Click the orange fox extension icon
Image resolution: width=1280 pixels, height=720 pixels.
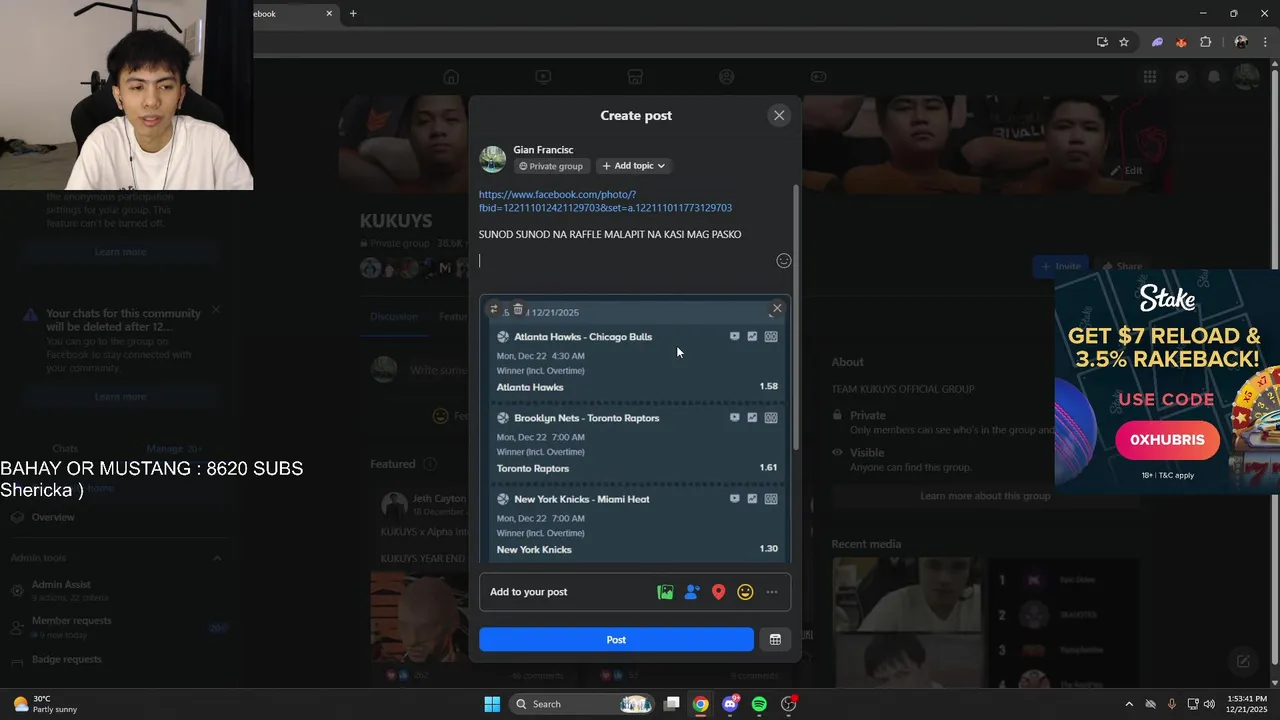point(1181,42)
